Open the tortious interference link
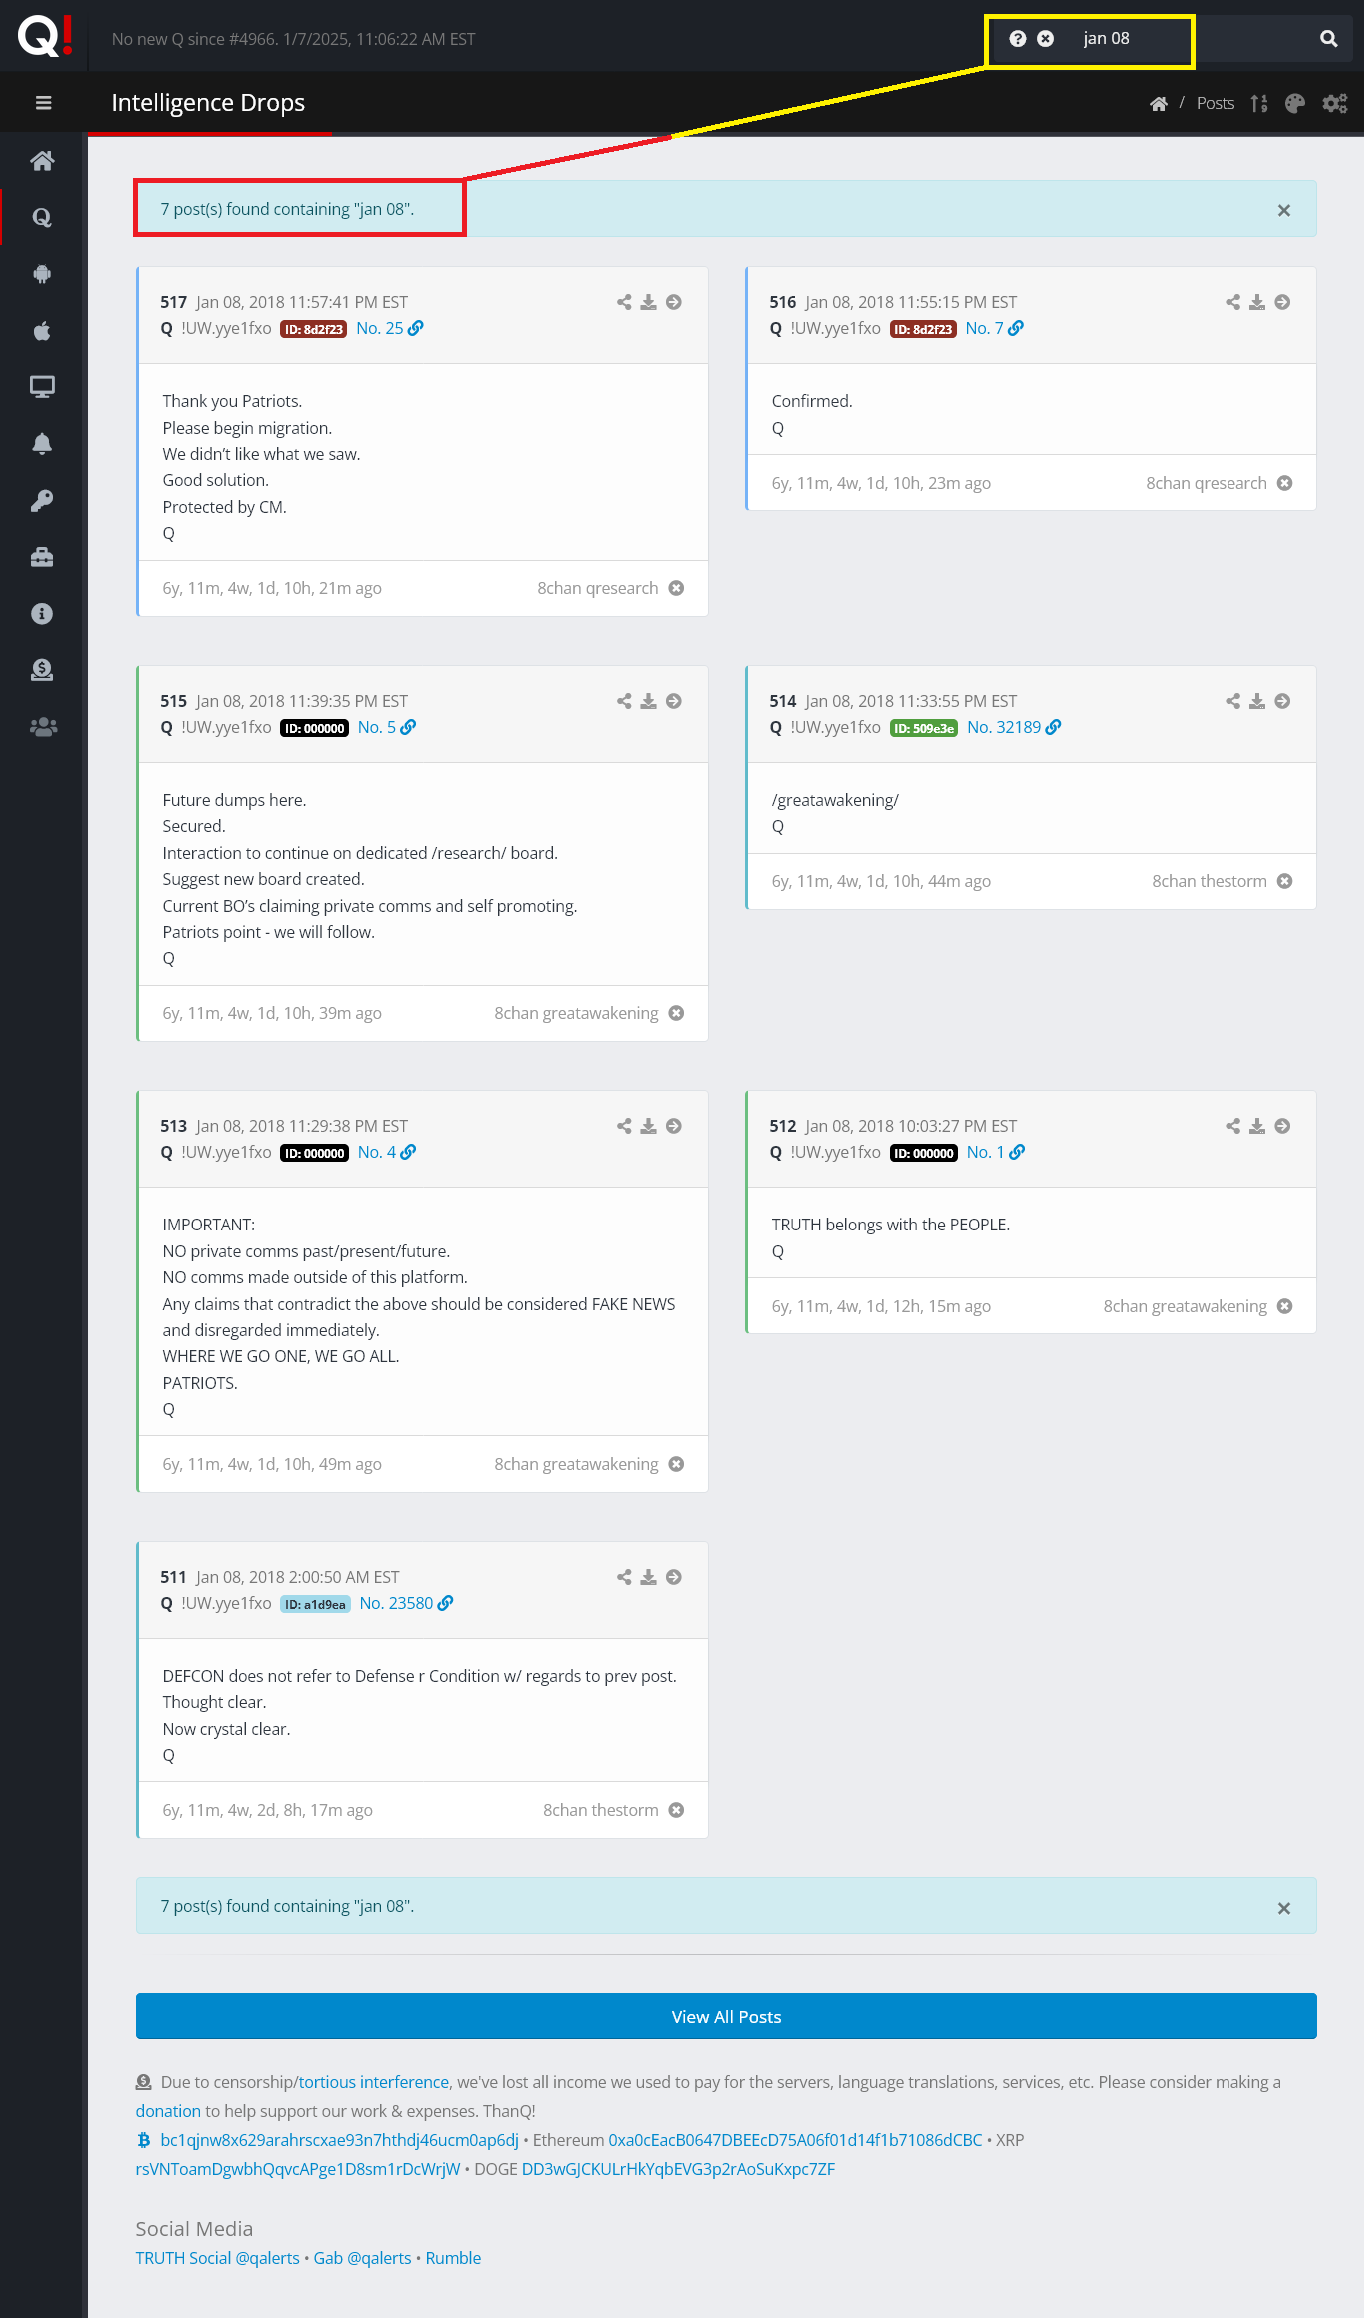The width and height of the screenshot is (1365, 2319). pyautogui.click(x=373, y=2082)
